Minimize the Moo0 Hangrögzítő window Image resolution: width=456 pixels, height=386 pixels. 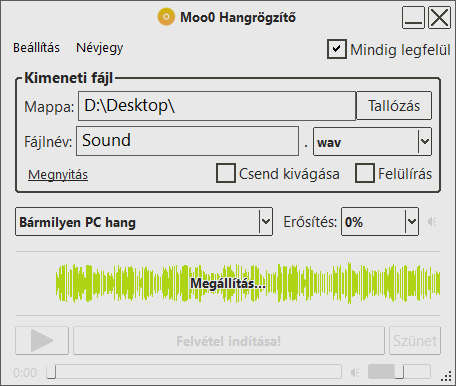coord(413,17)
